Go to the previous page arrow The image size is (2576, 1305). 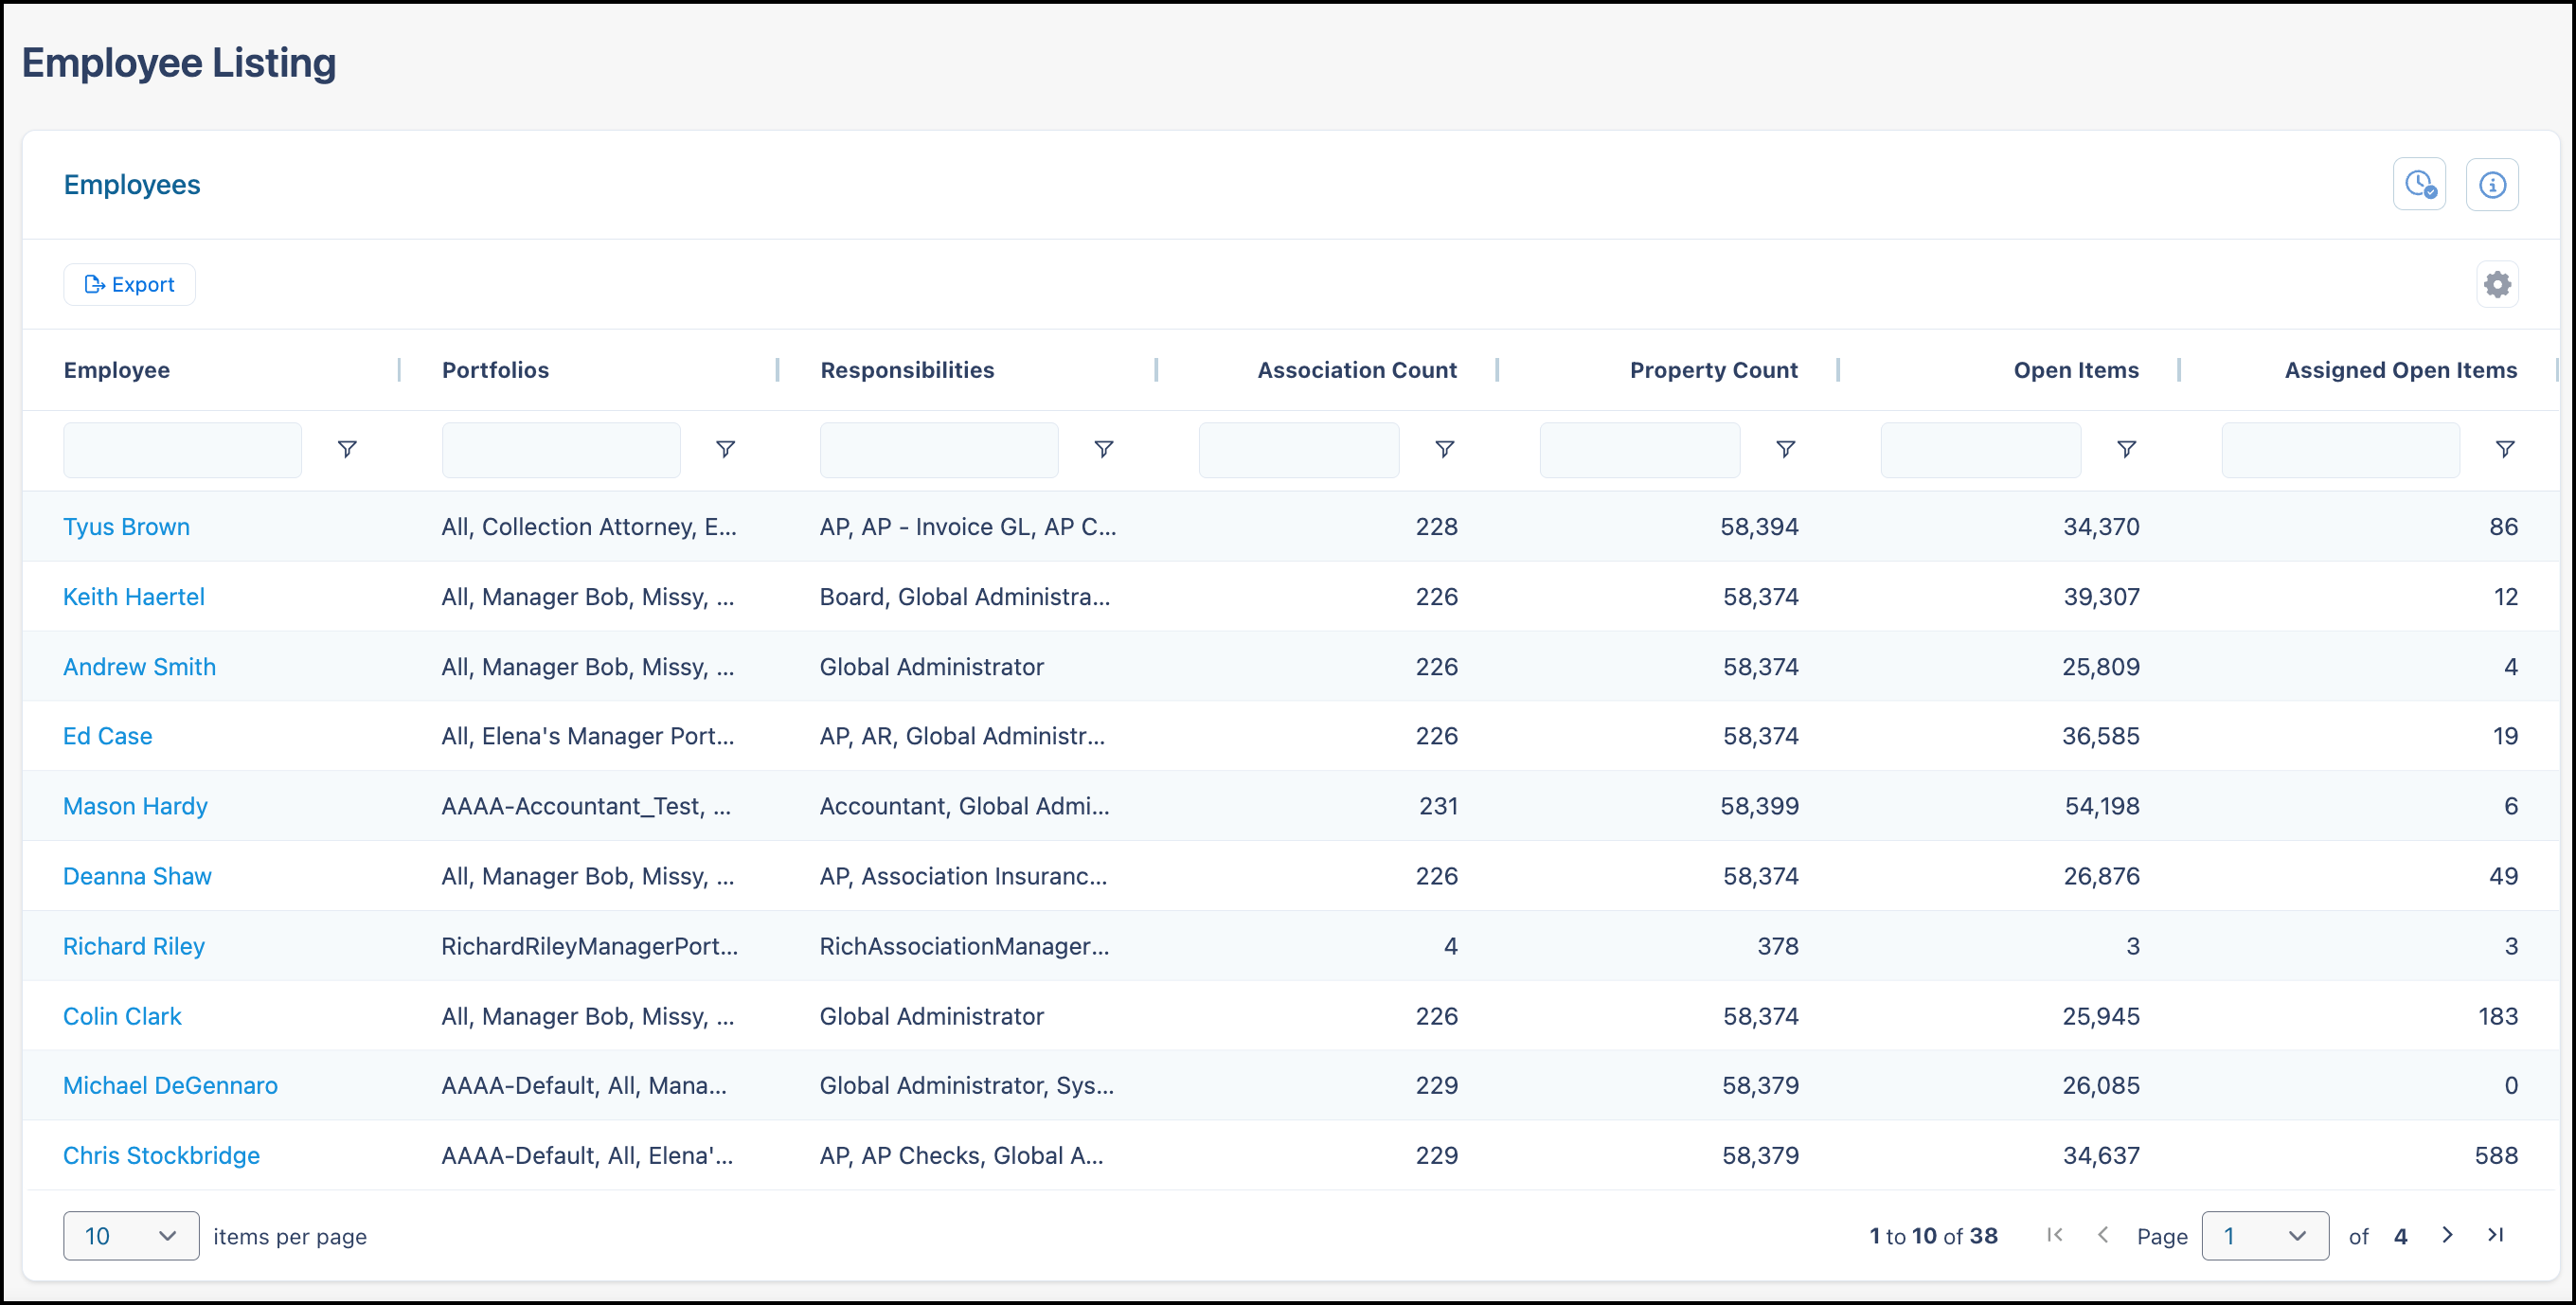2103,1235
